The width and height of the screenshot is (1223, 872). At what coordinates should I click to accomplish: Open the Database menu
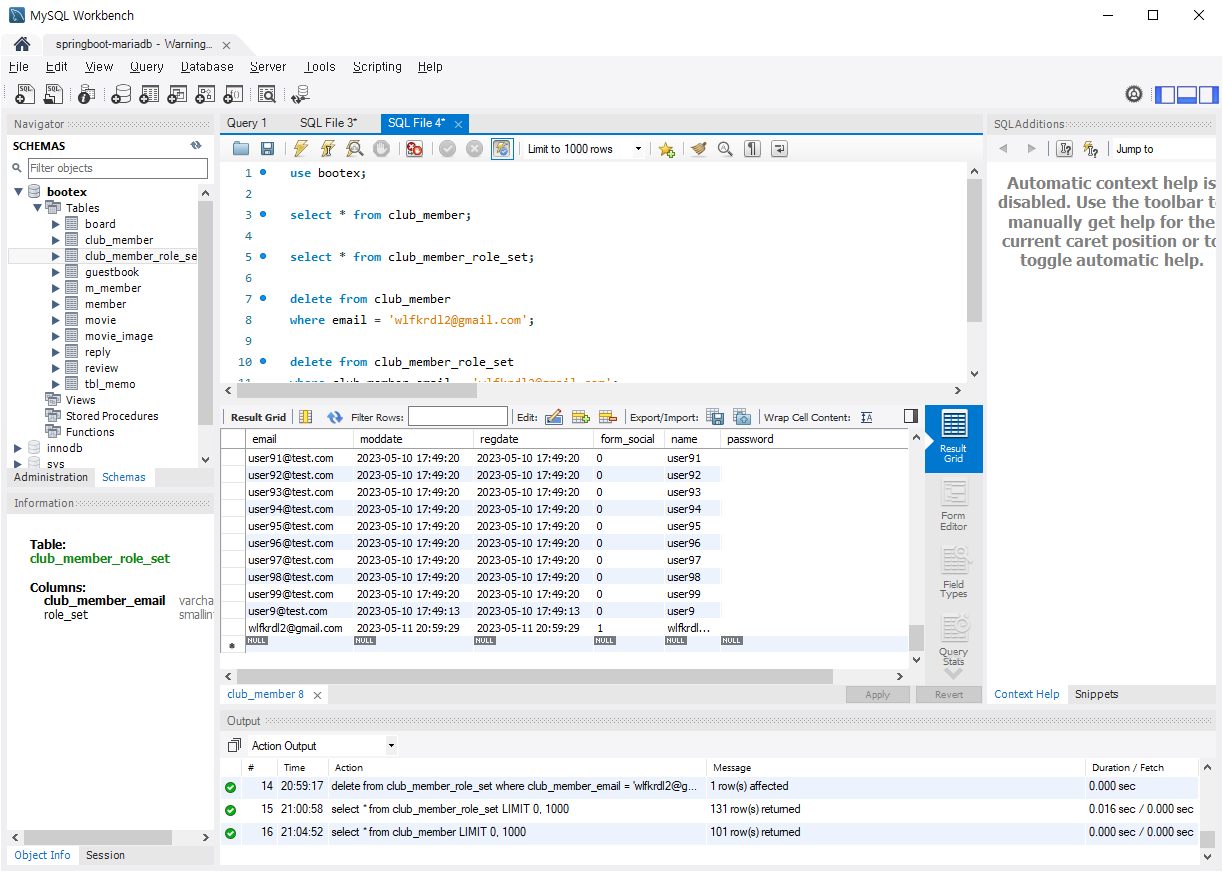tap(207, 67)
